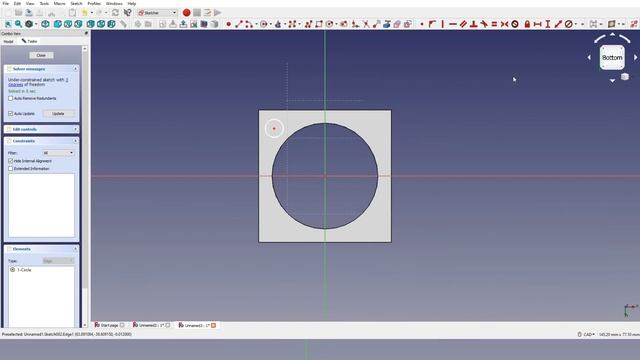Apply the Horizontal constraint

coord(453,24)
